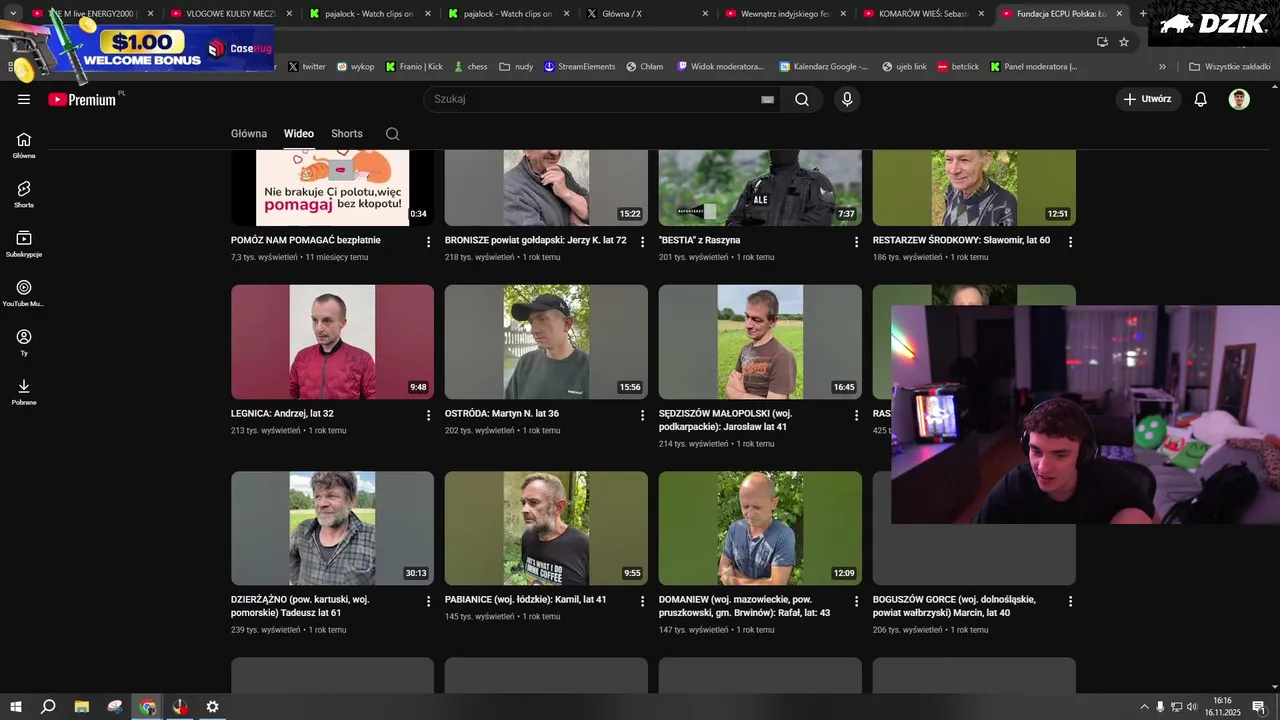Open more options for PABIANICE Kamil video

(x=643, y=601)
